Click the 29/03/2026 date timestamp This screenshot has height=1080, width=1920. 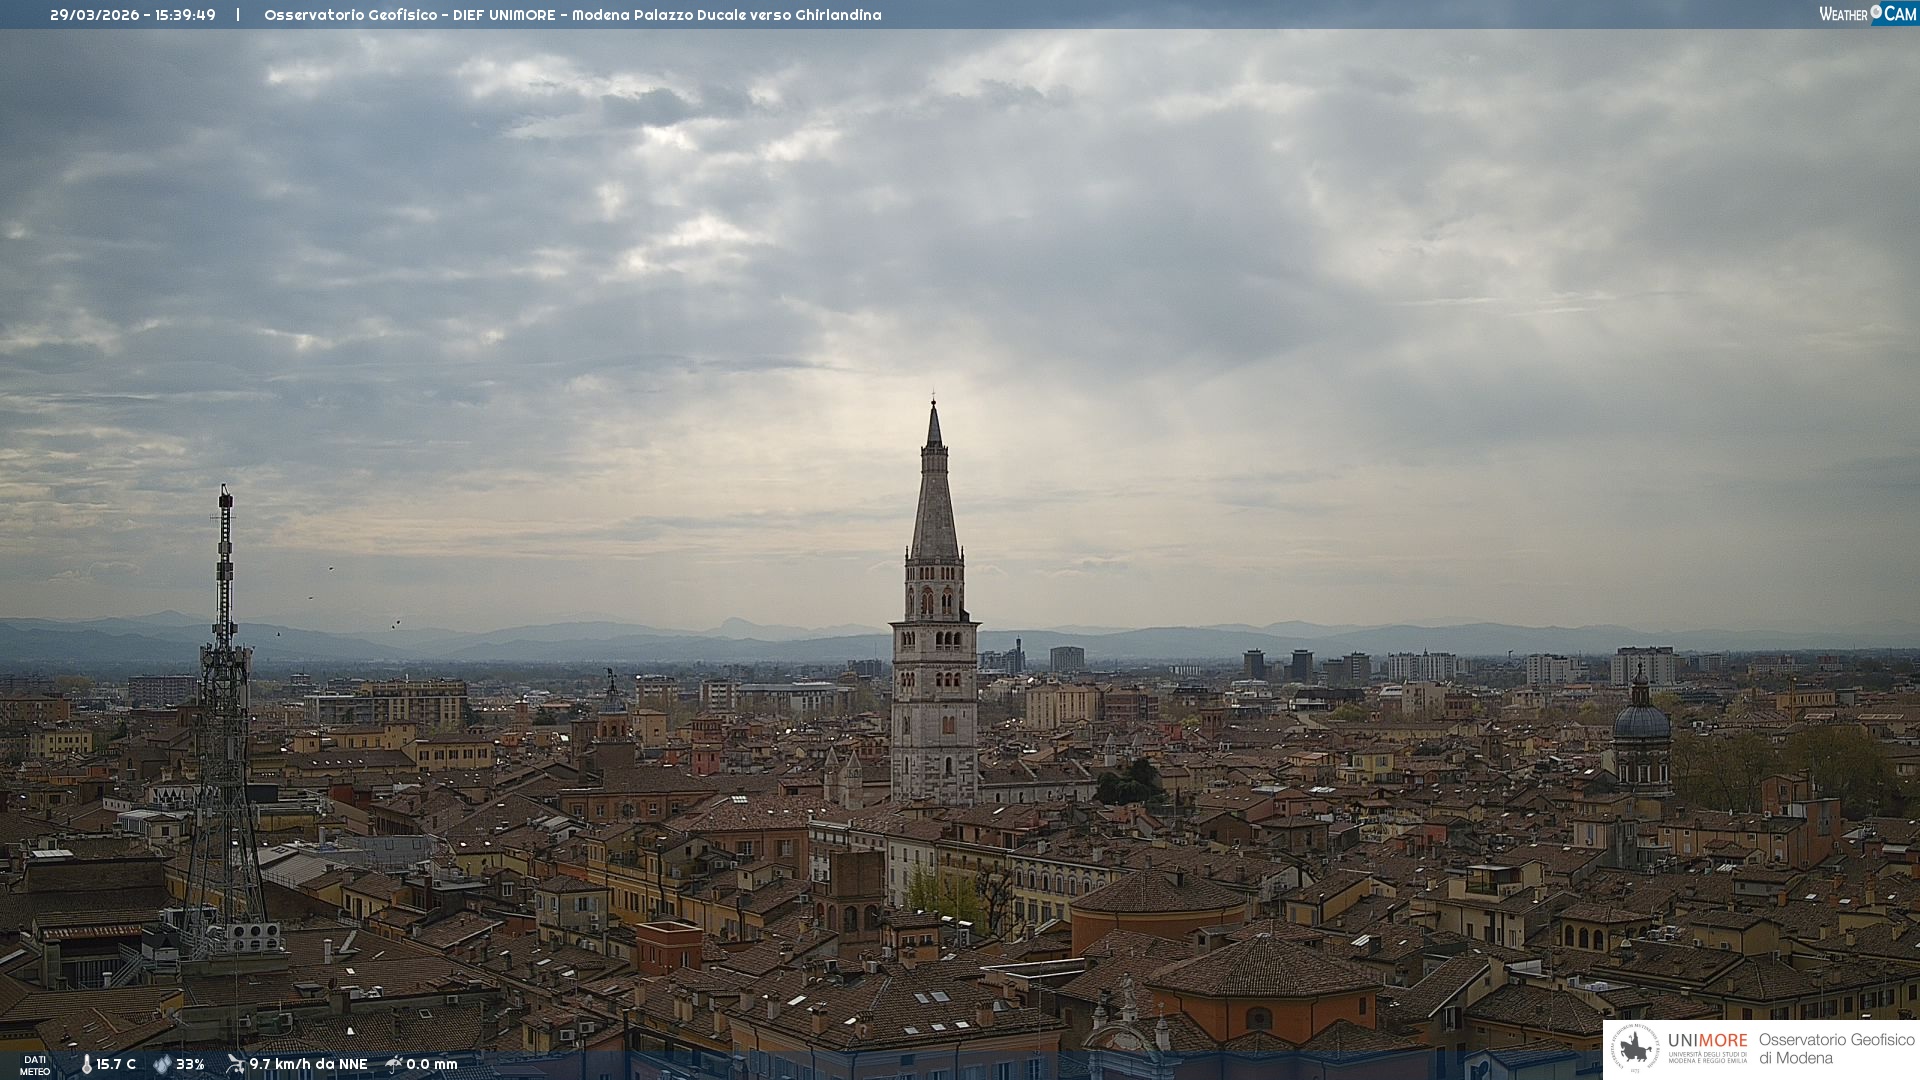coord(95,15)
